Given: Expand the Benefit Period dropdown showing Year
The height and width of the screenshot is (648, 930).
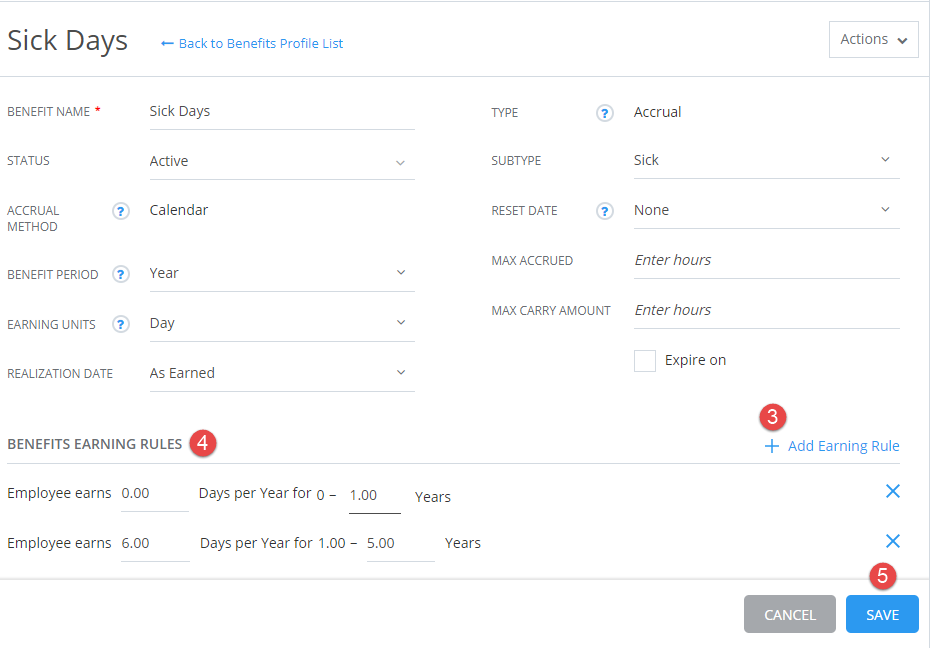Looking at the screenshot, I should click(x=282, y=273).
